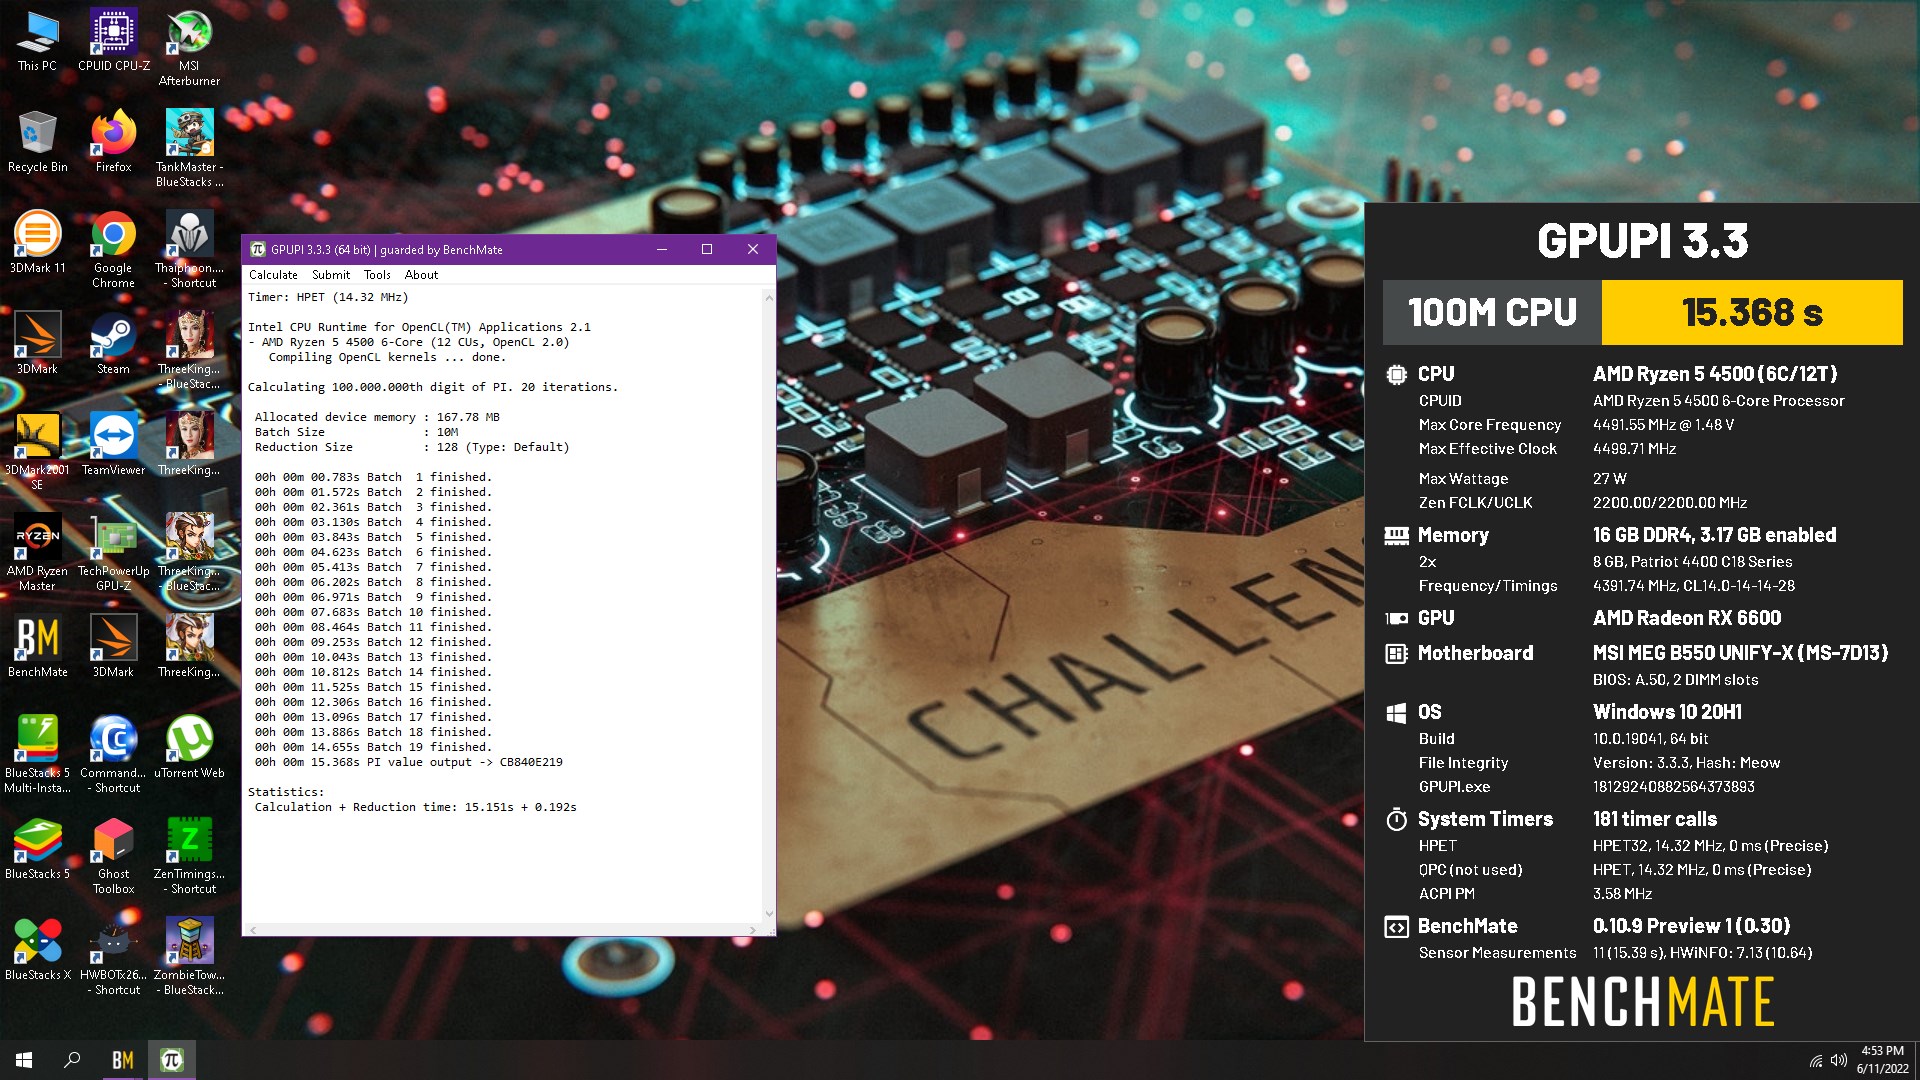Launch BlueStacks X from the desktop
Image resolution: width=1920 pixels, height=1080 pixels.
37,949
